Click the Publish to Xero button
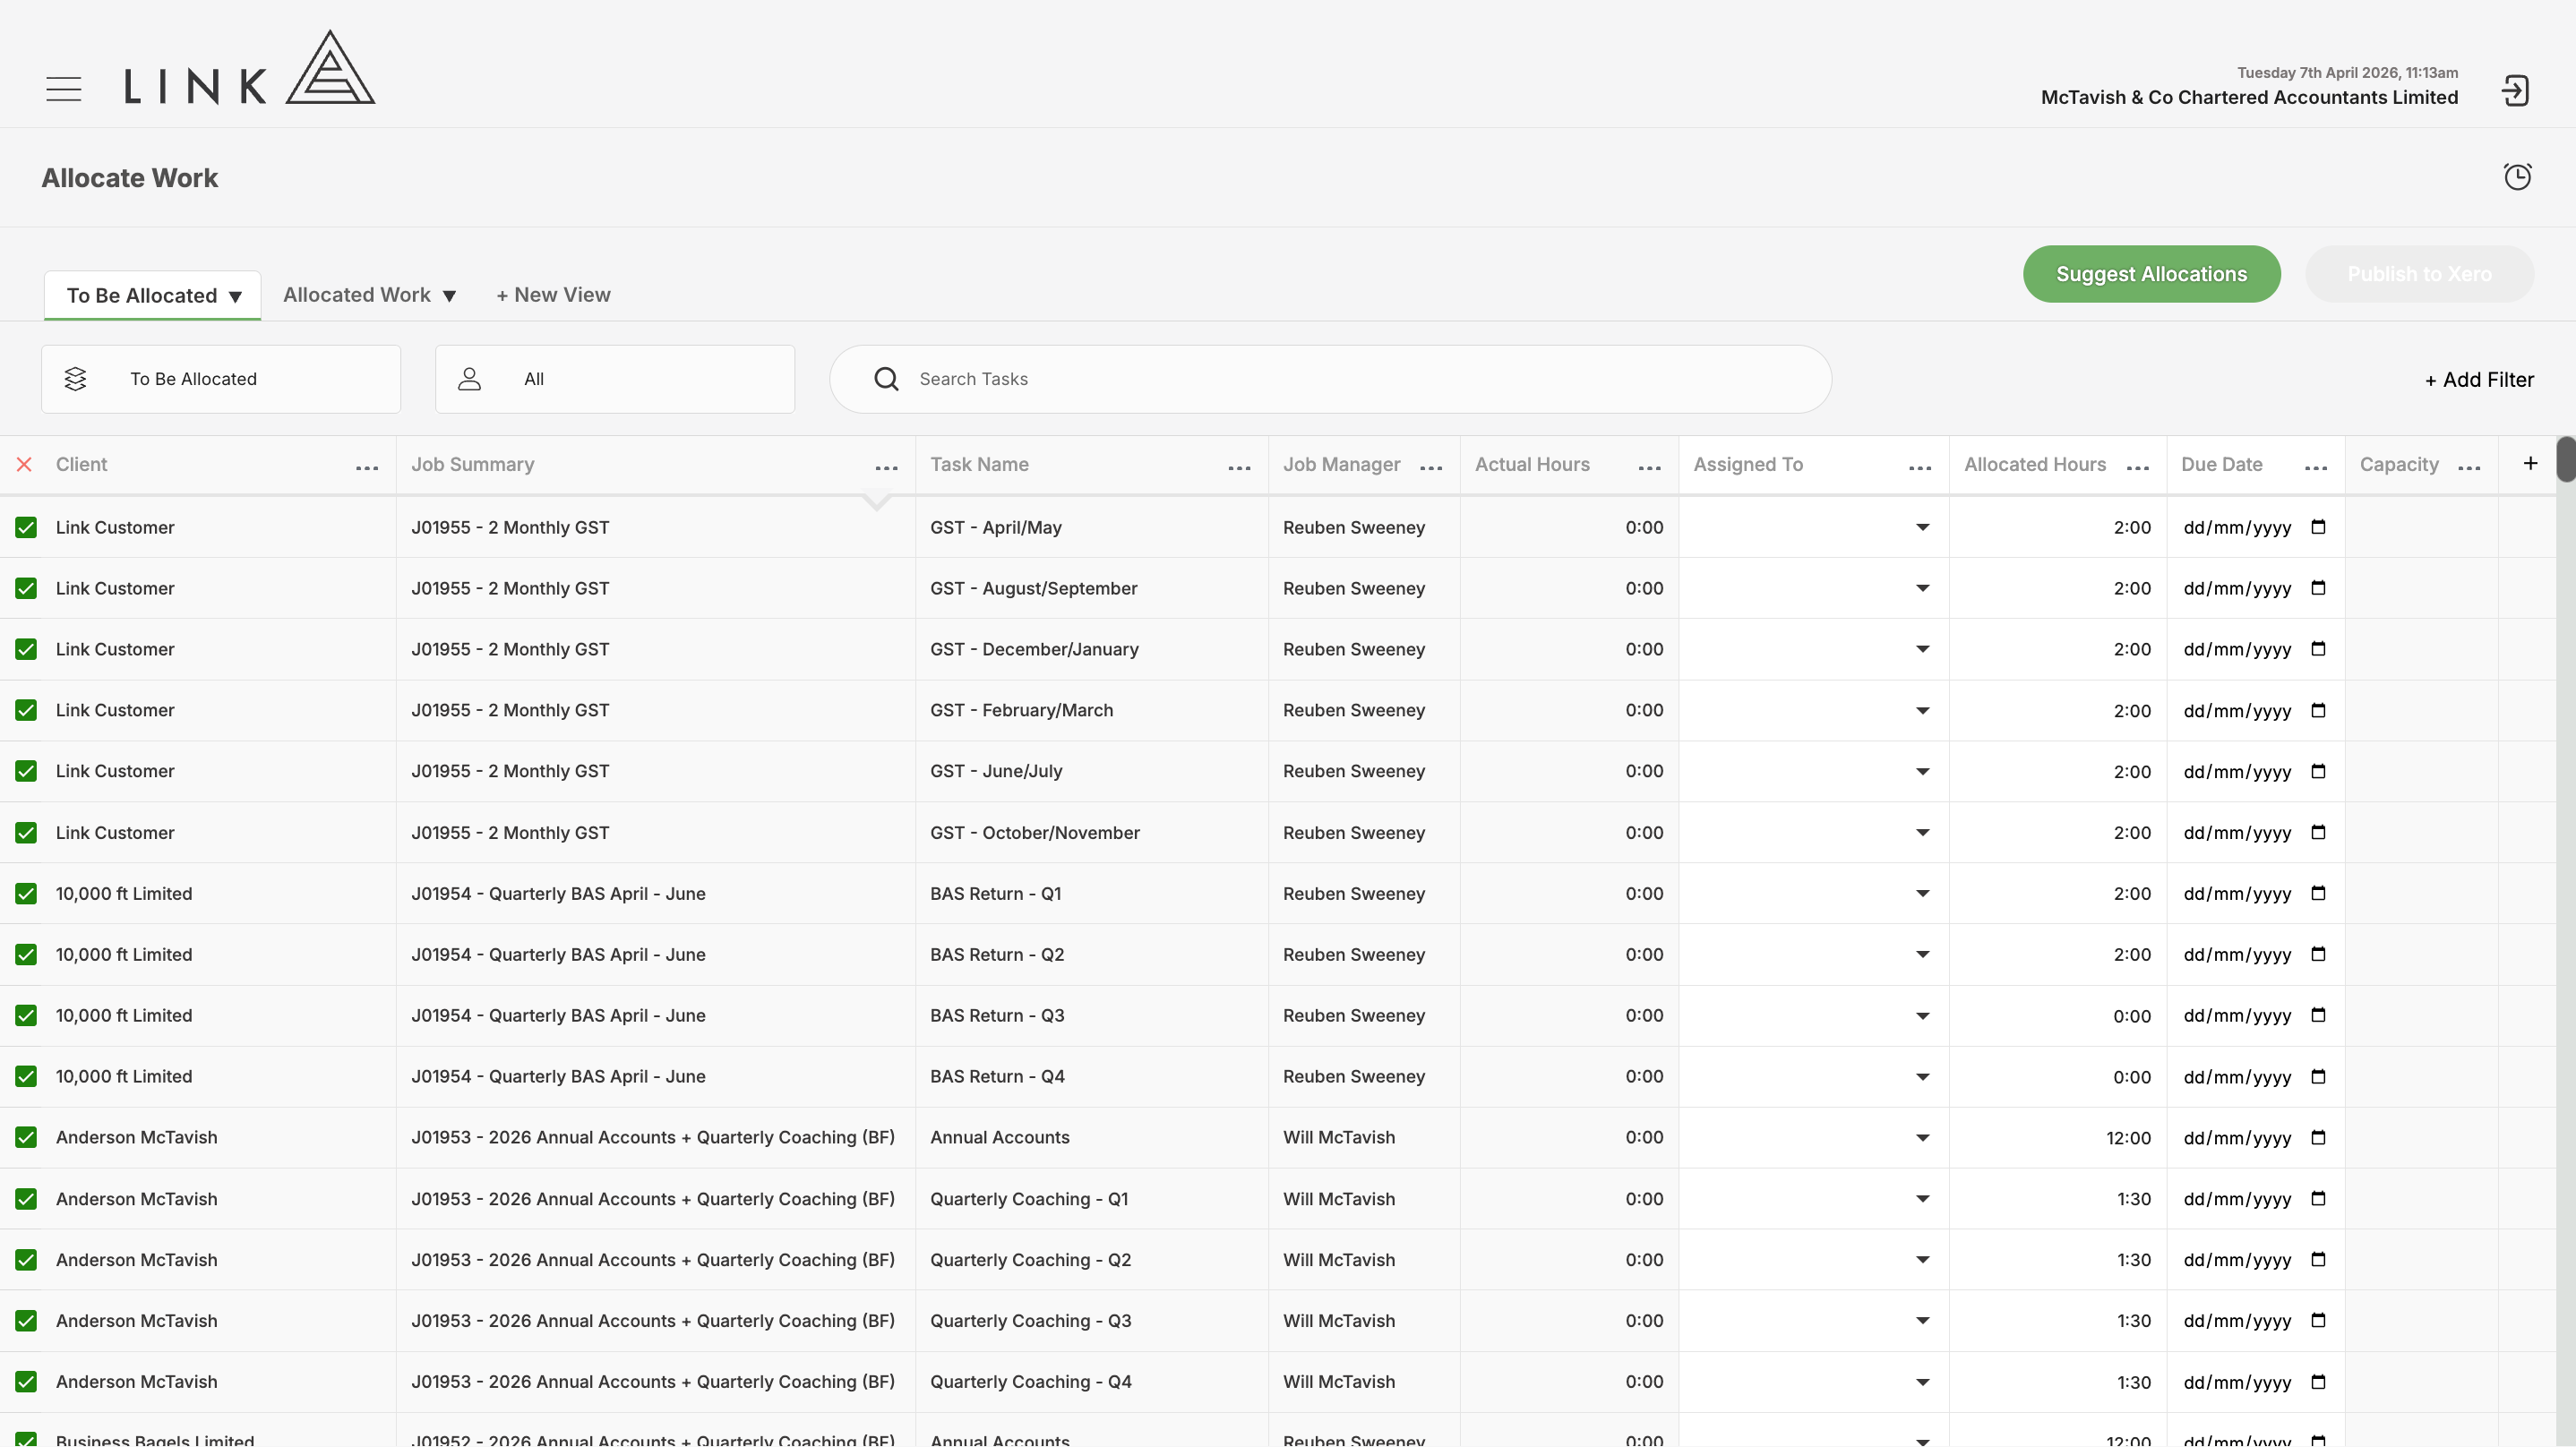The height and width of the screenshot is (1447, 2576). 2419,274
